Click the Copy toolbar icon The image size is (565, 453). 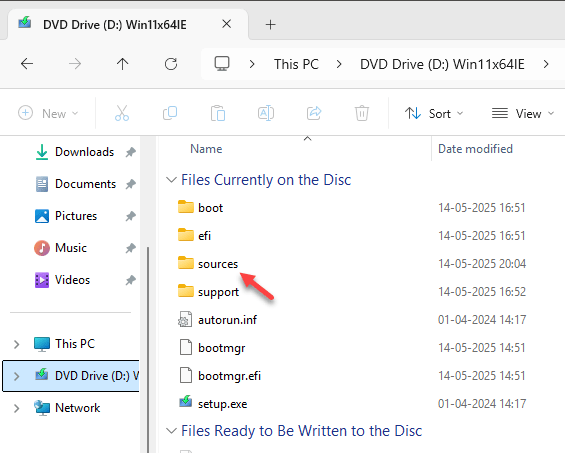click(170, 113)
